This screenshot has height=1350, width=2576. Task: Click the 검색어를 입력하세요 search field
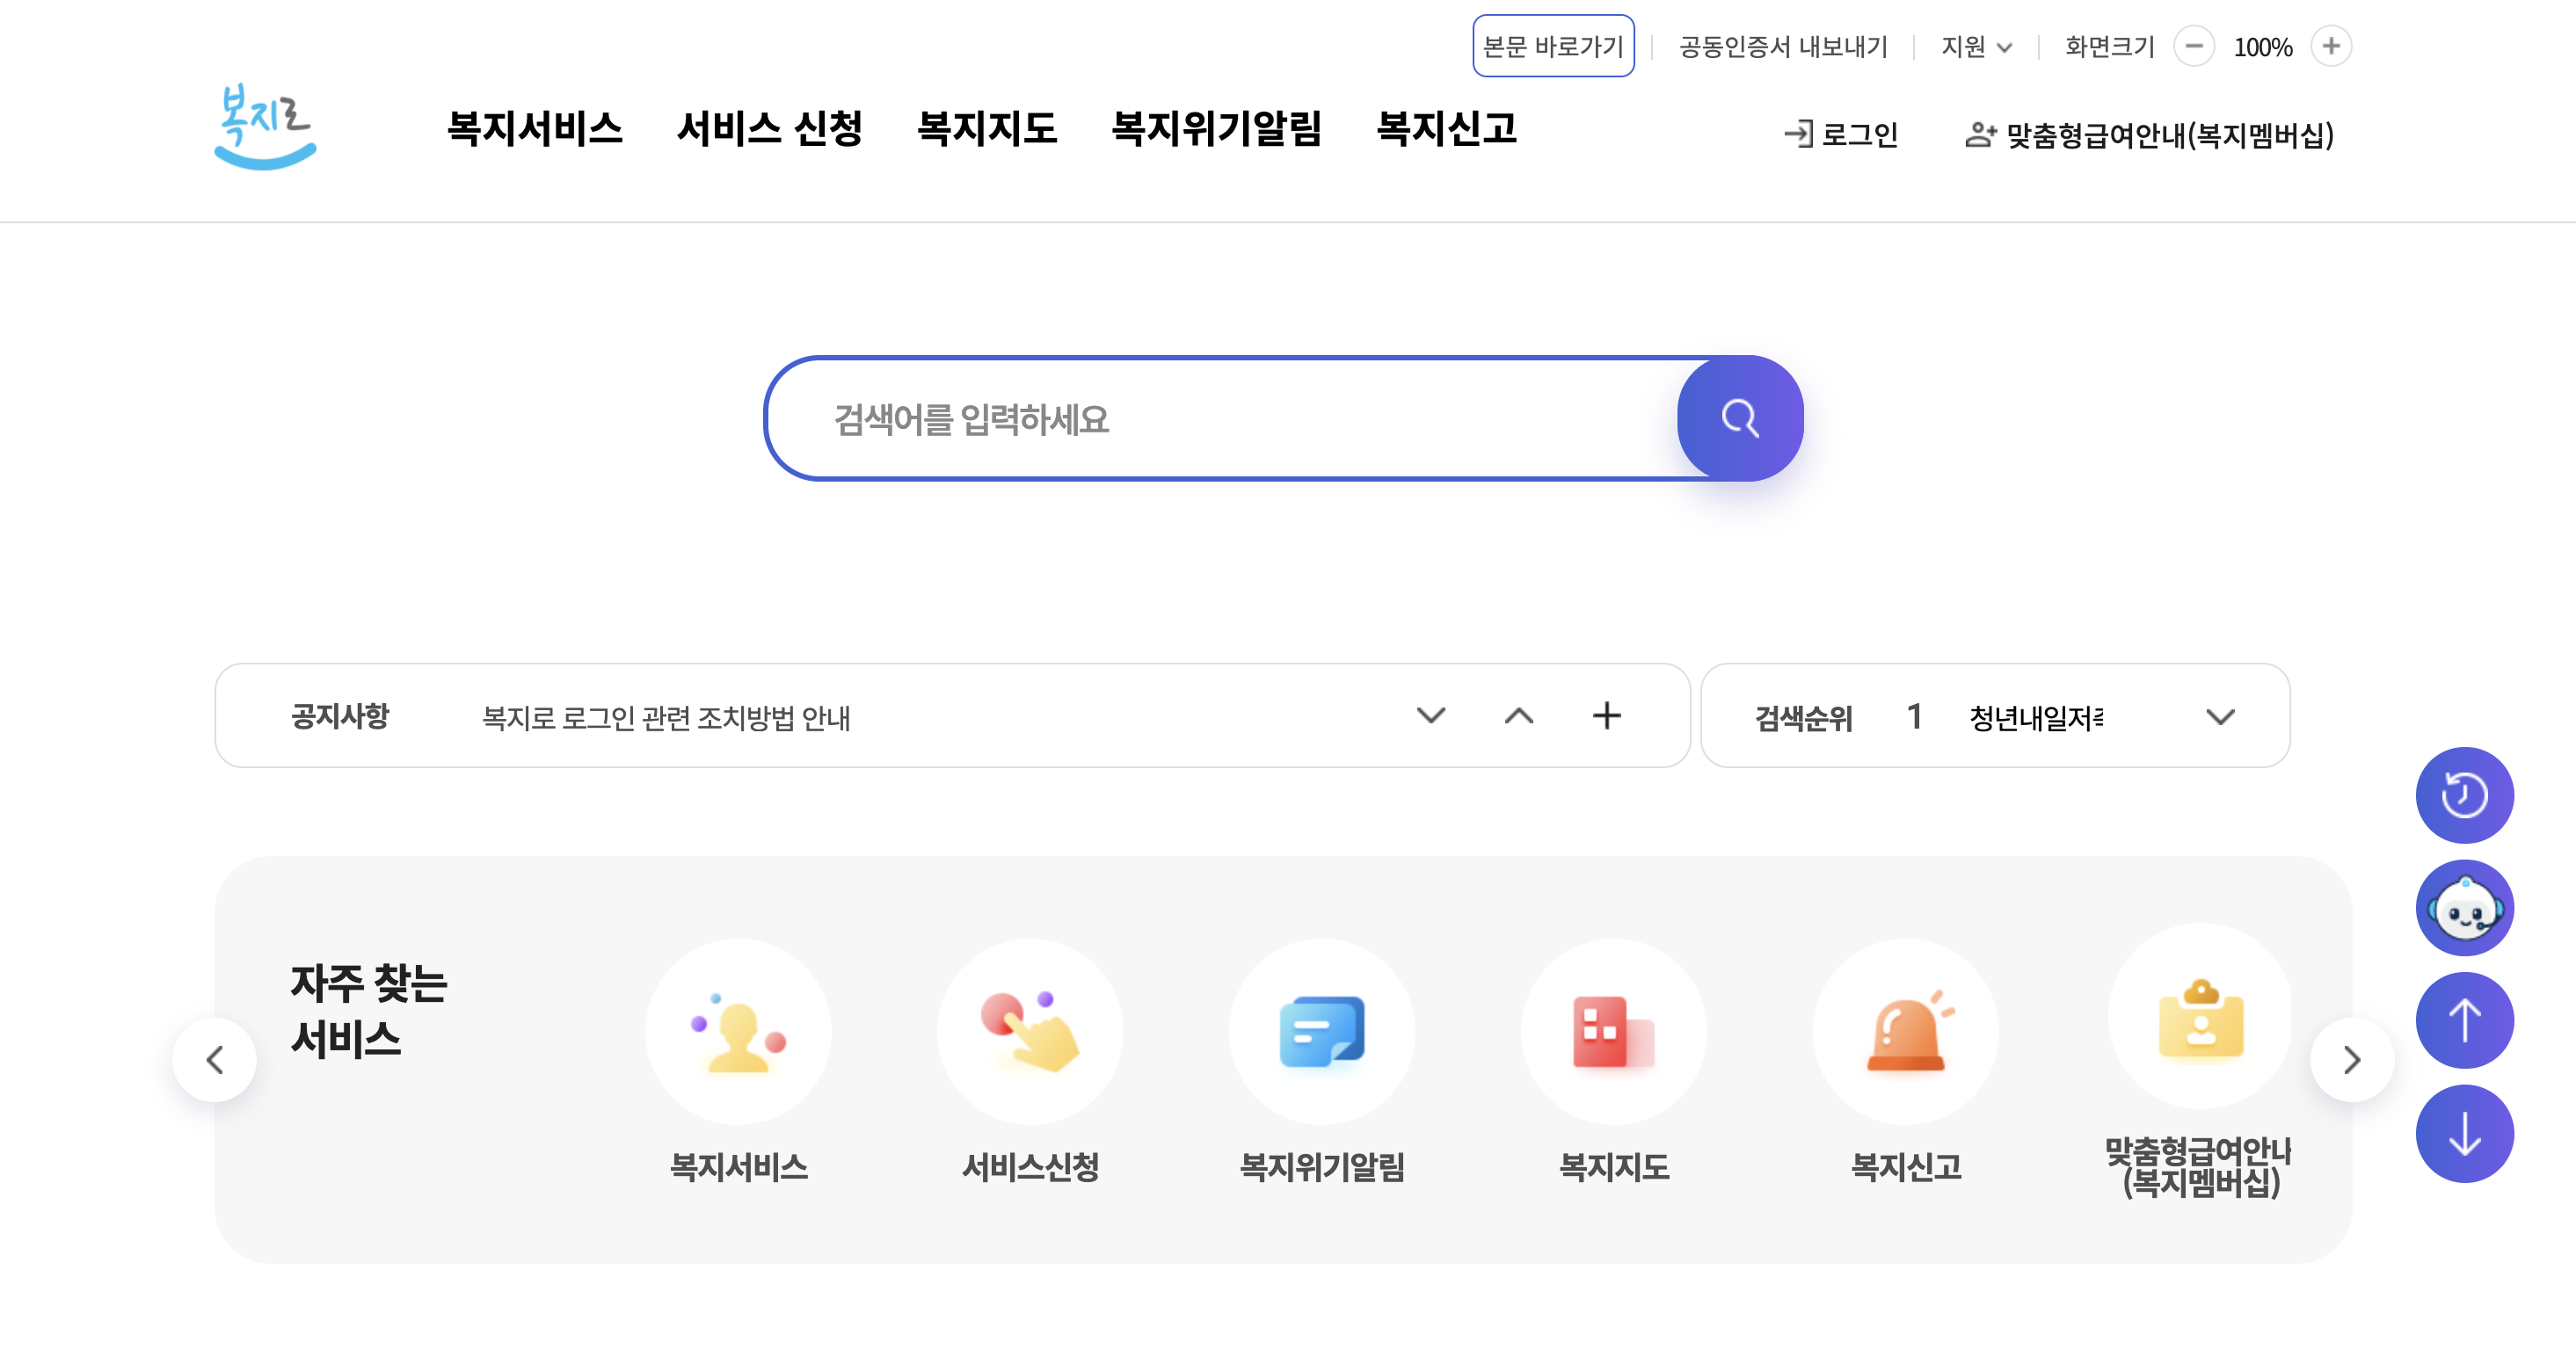pos(1220,419)
